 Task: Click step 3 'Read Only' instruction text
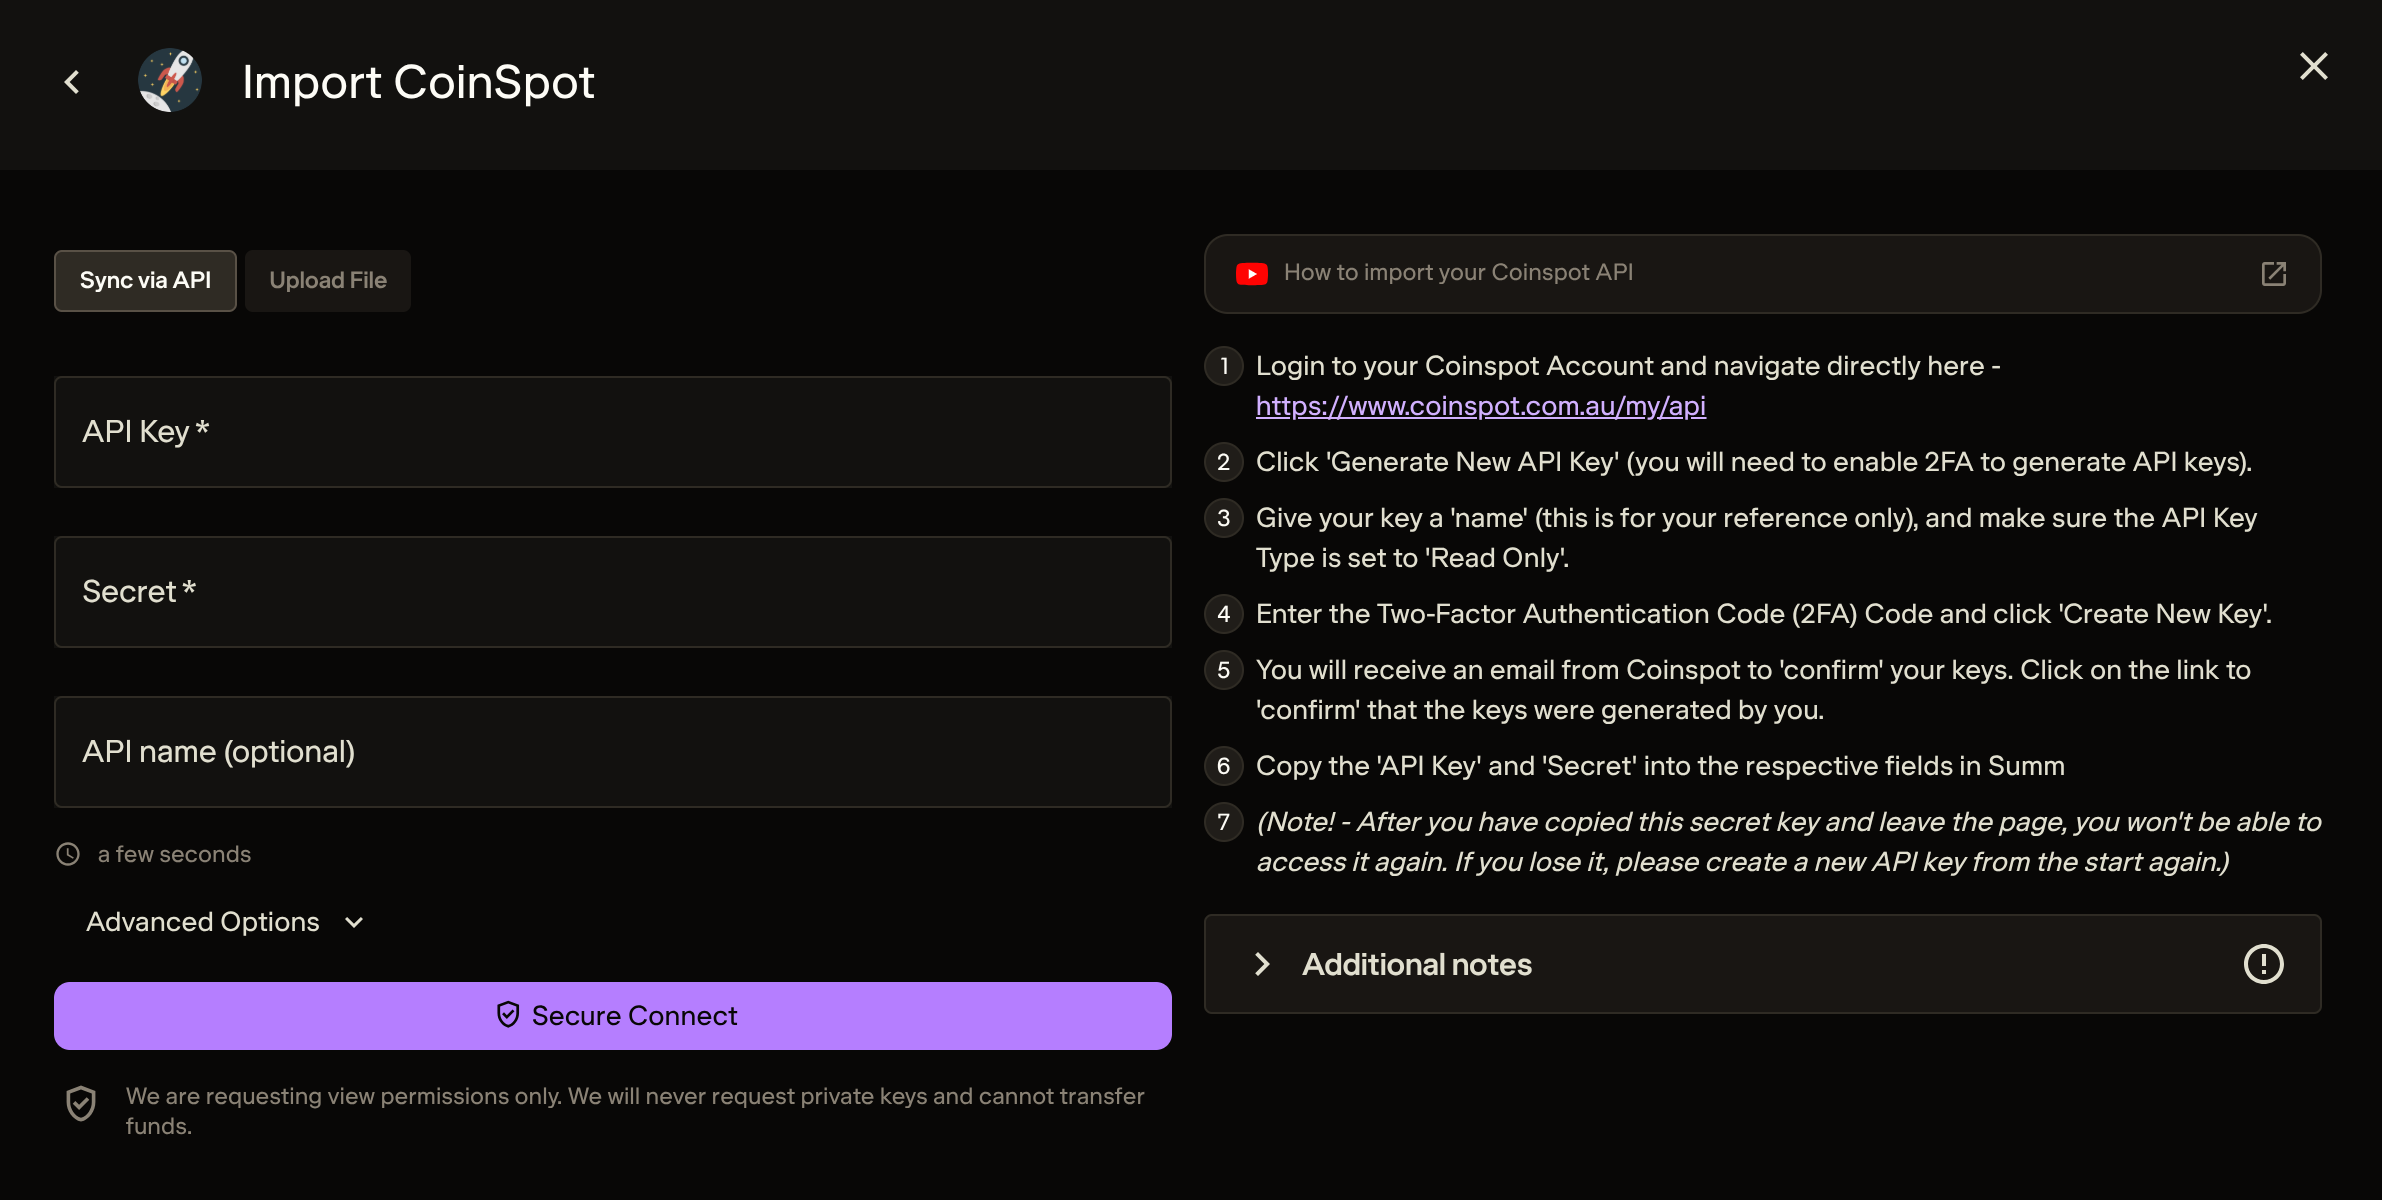coord(1756,538)
